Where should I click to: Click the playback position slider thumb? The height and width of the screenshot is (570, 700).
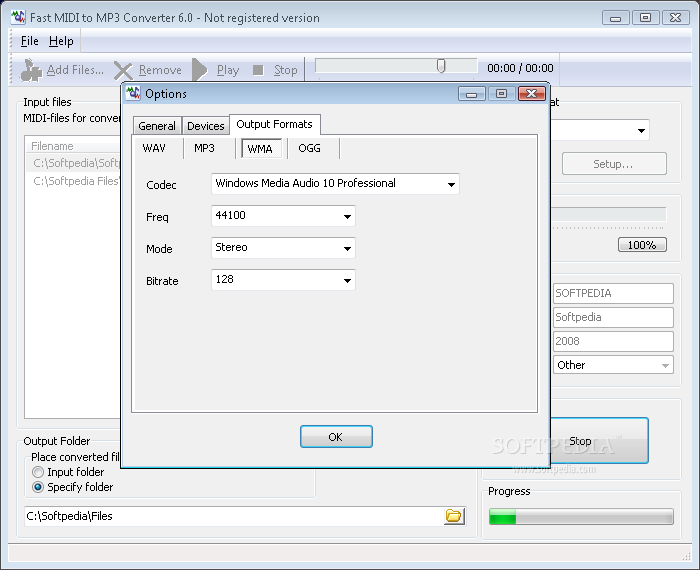point(441,66)
